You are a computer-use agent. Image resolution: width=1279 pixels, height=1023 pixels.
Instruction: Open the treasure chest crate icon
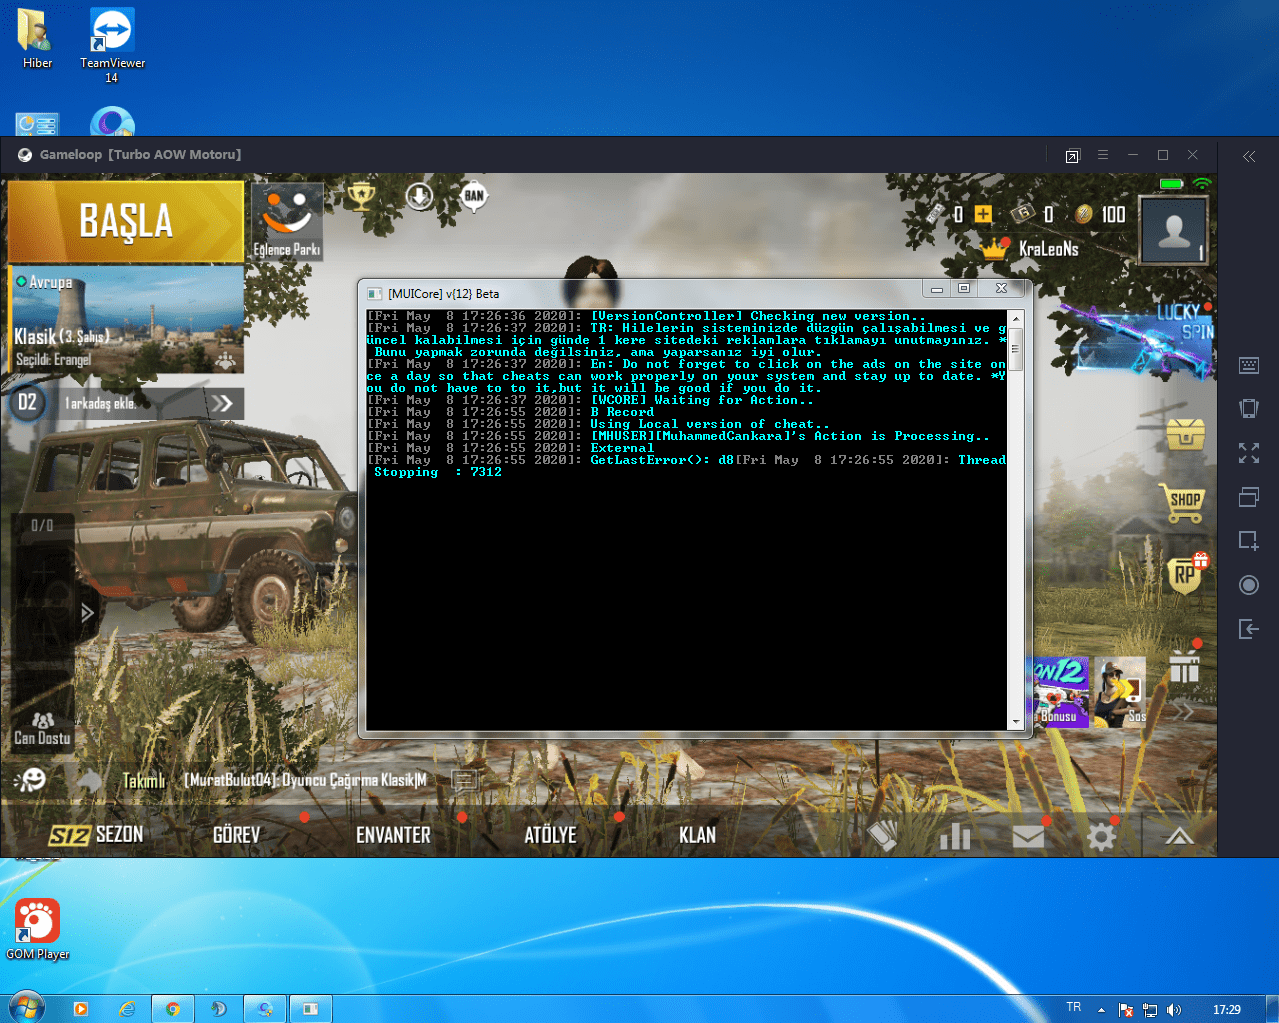(x=1186, y=435)
